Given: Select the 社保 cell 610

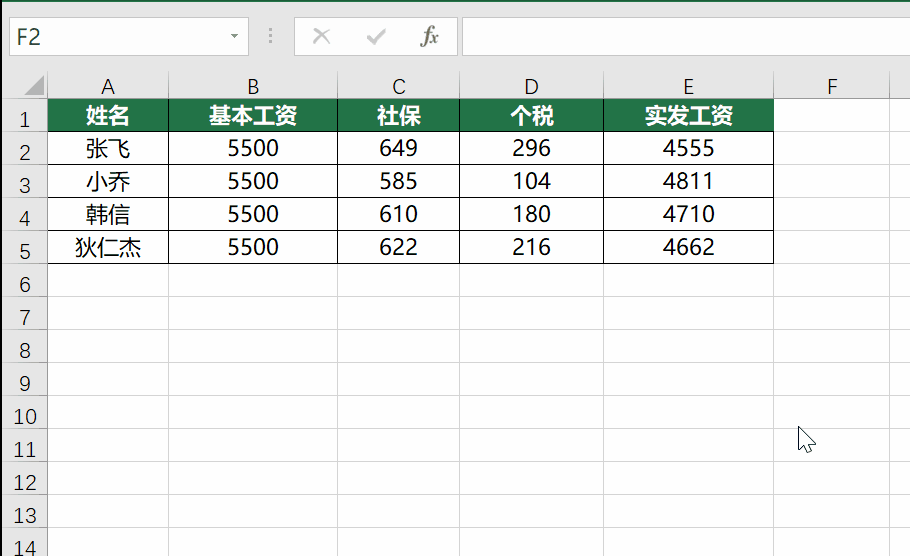Looking at the screenshot, I should [x=398, y=215].
